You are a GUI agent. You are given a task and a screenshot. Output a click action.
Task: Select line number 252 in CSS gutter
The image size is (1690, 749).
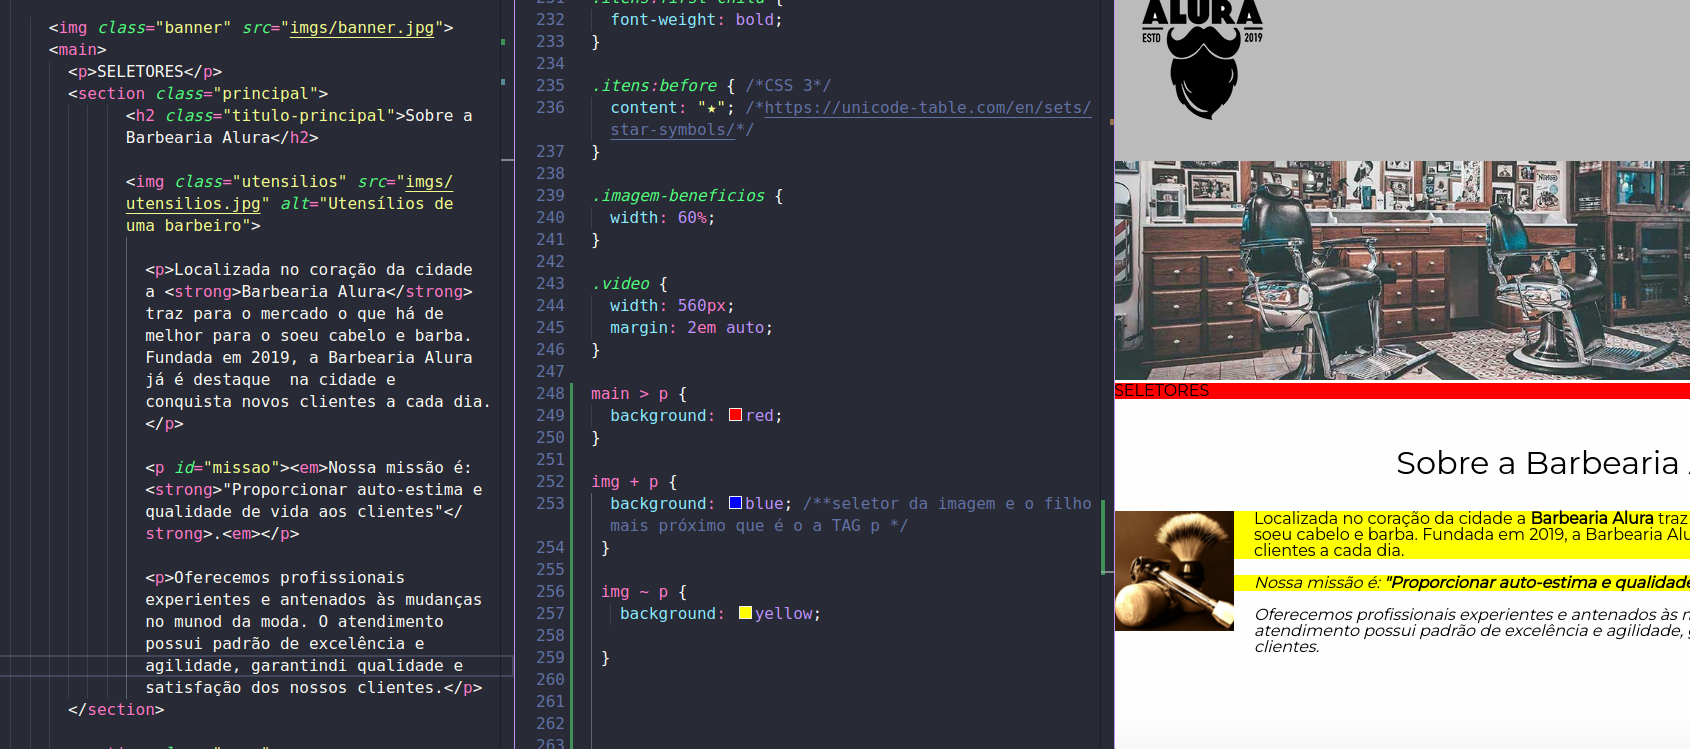coord(550,482)
